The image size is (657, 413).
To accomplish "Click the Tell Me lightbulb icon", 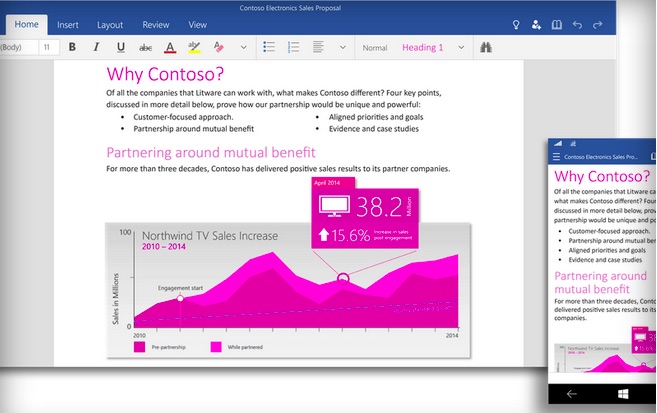I will [x=516, y=24].
